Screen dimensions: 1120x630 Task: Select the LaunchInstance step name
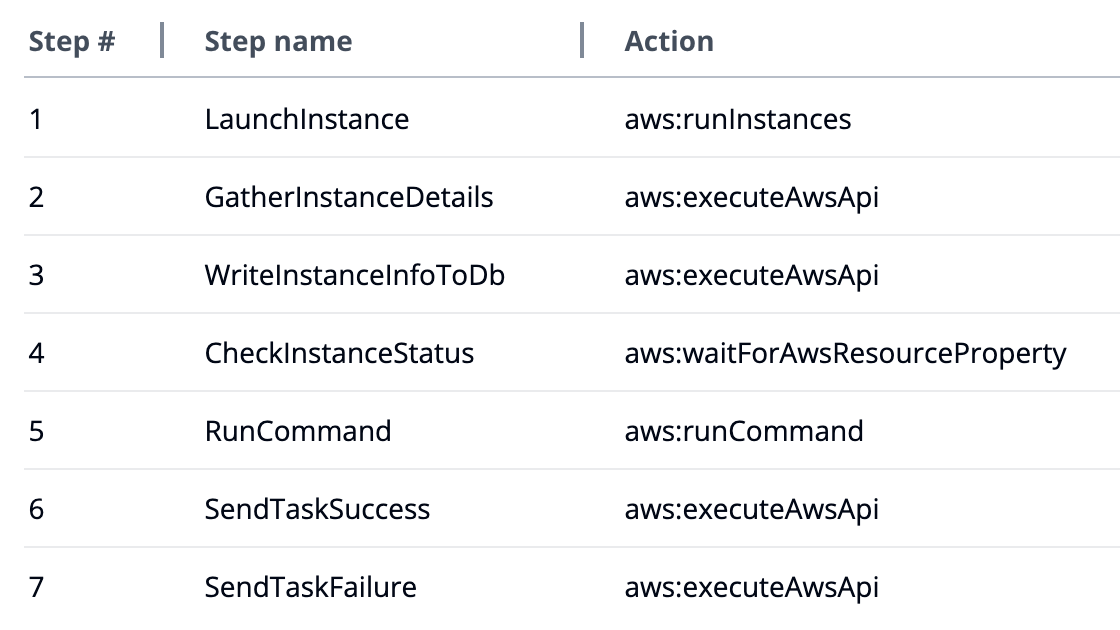pos(307,120)
